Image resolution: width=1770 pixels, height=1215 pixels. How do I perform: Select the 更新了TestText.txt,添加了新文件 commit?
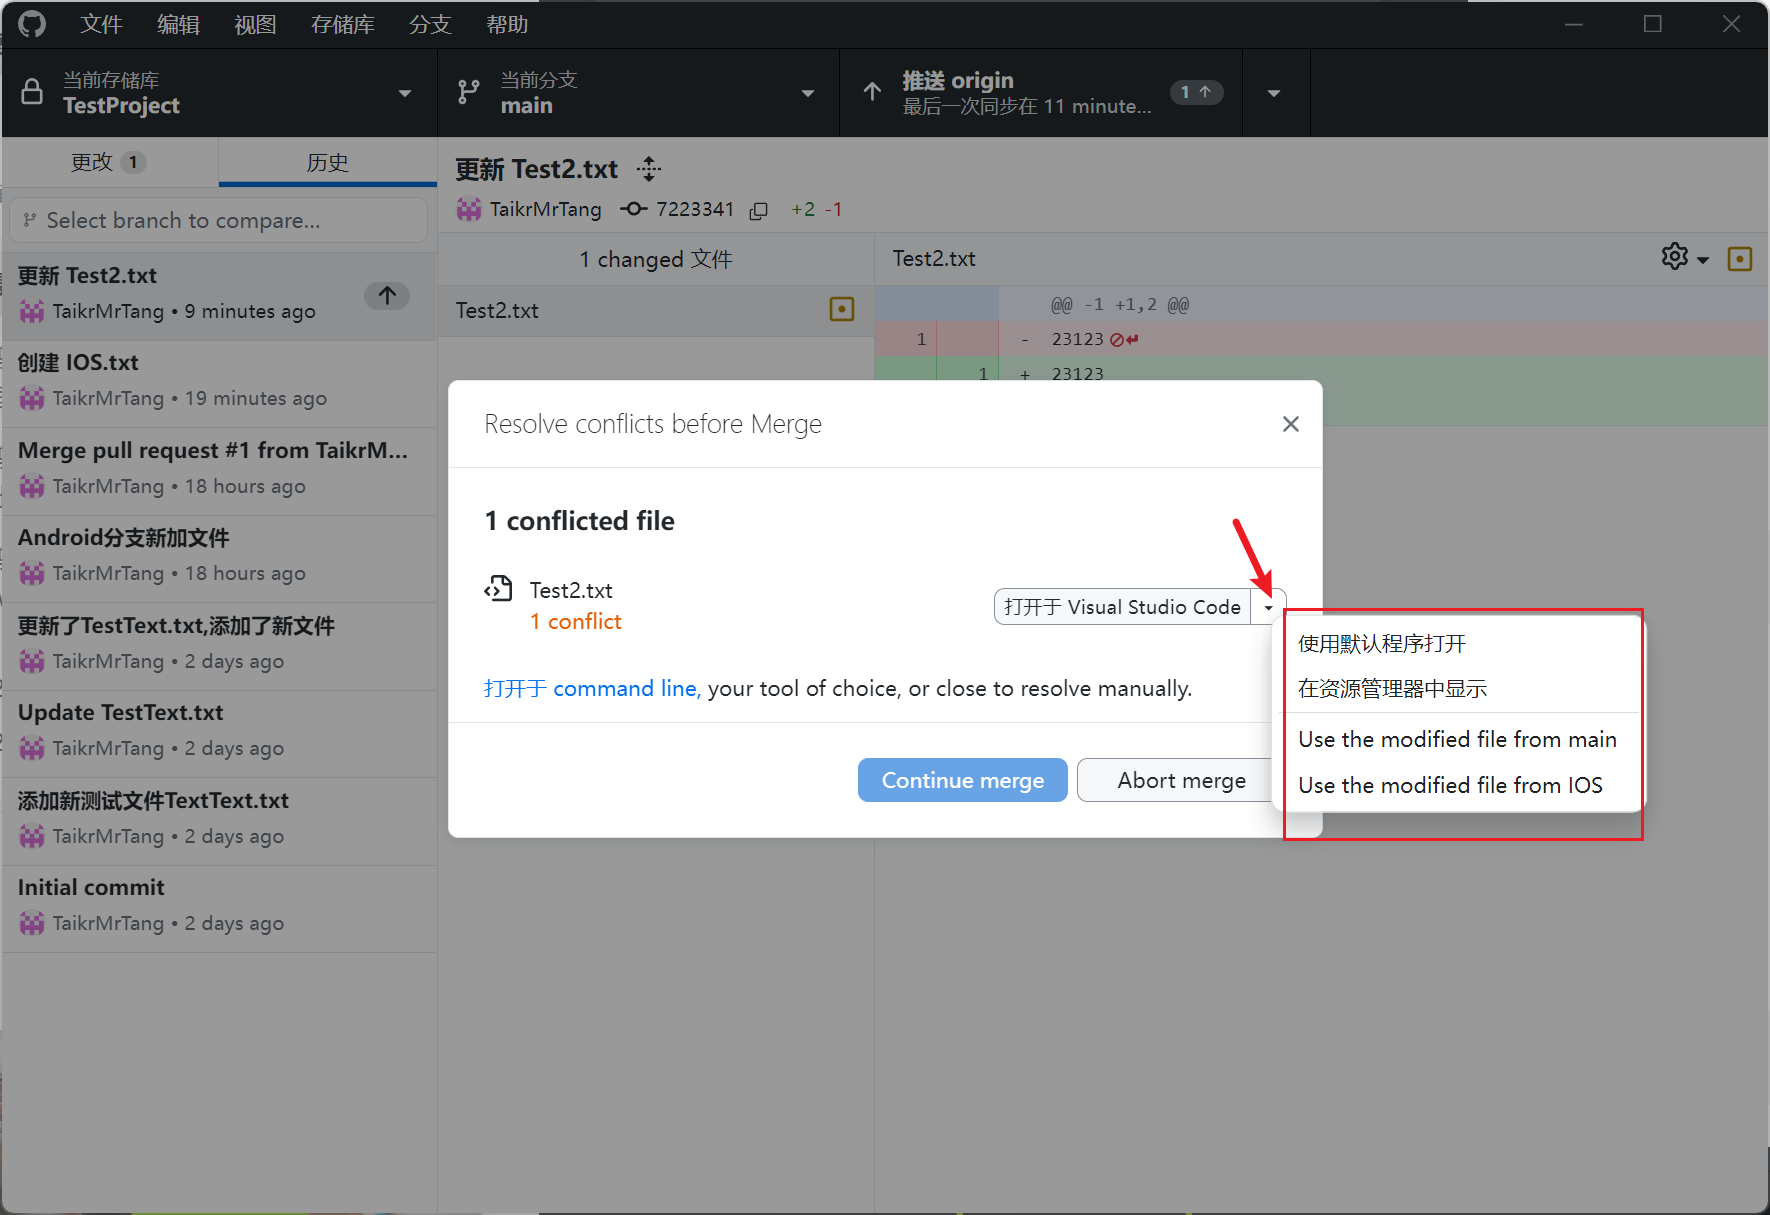pyautogui.click(x=219, y=644)
